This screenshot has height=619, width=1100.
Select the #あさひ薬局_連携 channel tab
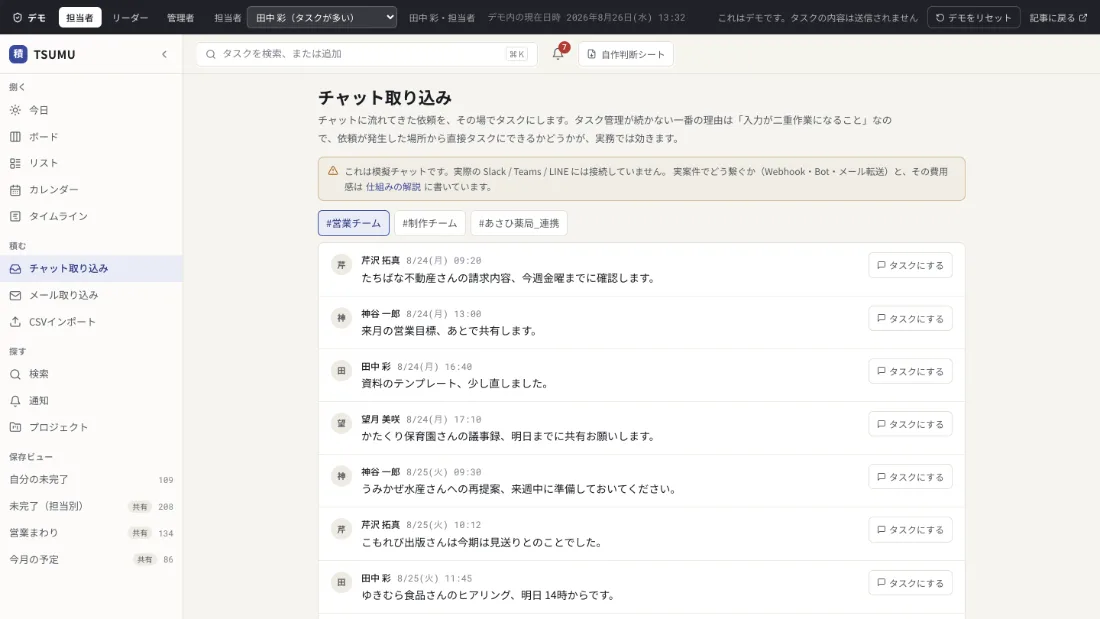519,223
